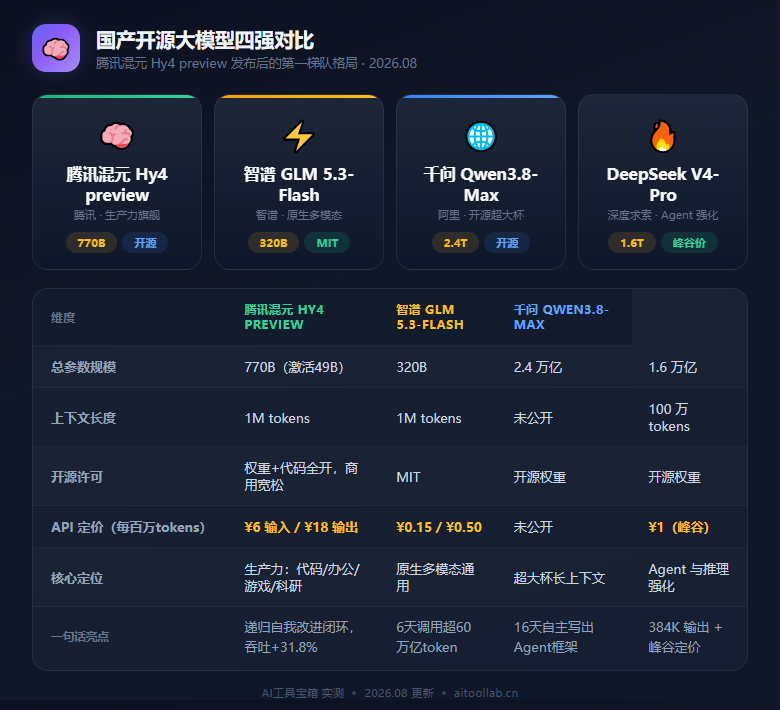
Task: Click the ¥0.15 / ¥0.50 price
Action: [x=439, y=527]
